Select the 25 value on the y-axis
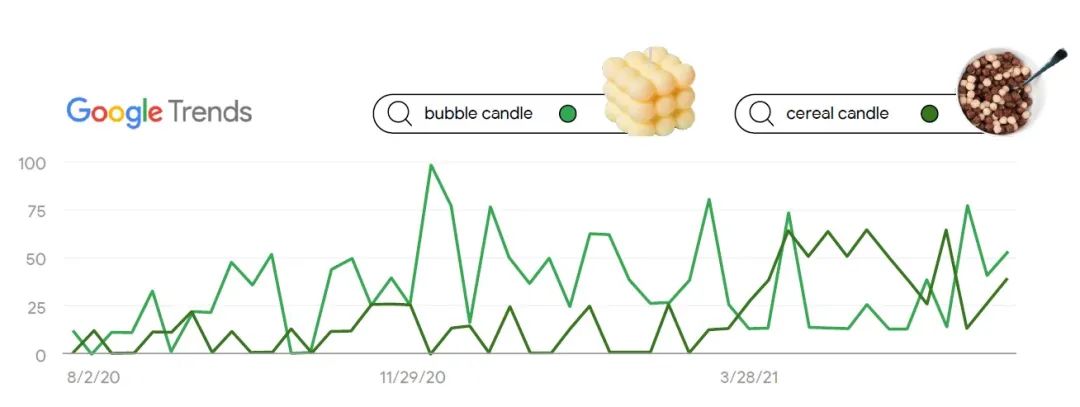 (51, 307)
